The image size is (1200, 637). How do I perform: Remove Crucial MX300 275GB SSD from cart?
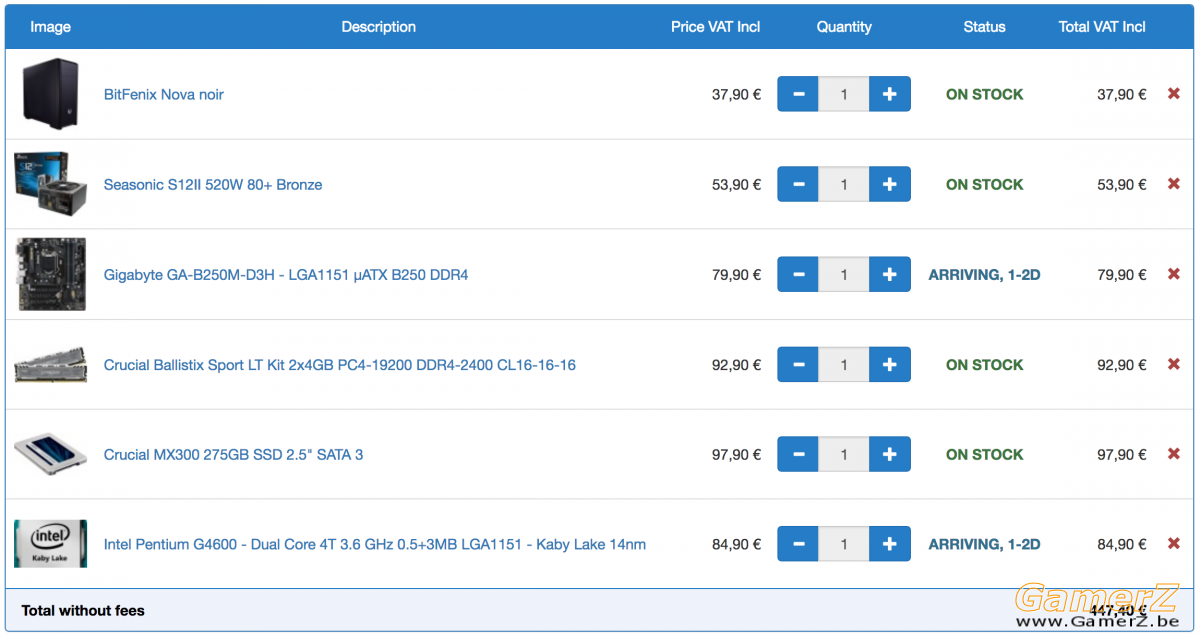[x=1174, y=454]
